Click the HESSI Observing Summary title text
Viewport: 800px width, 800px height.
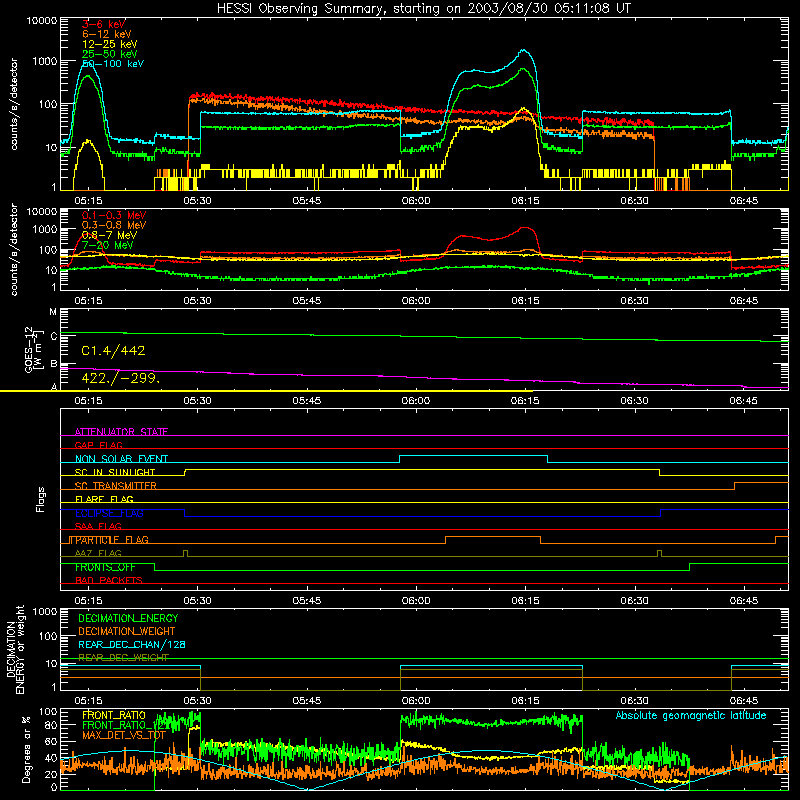point(423,9)
